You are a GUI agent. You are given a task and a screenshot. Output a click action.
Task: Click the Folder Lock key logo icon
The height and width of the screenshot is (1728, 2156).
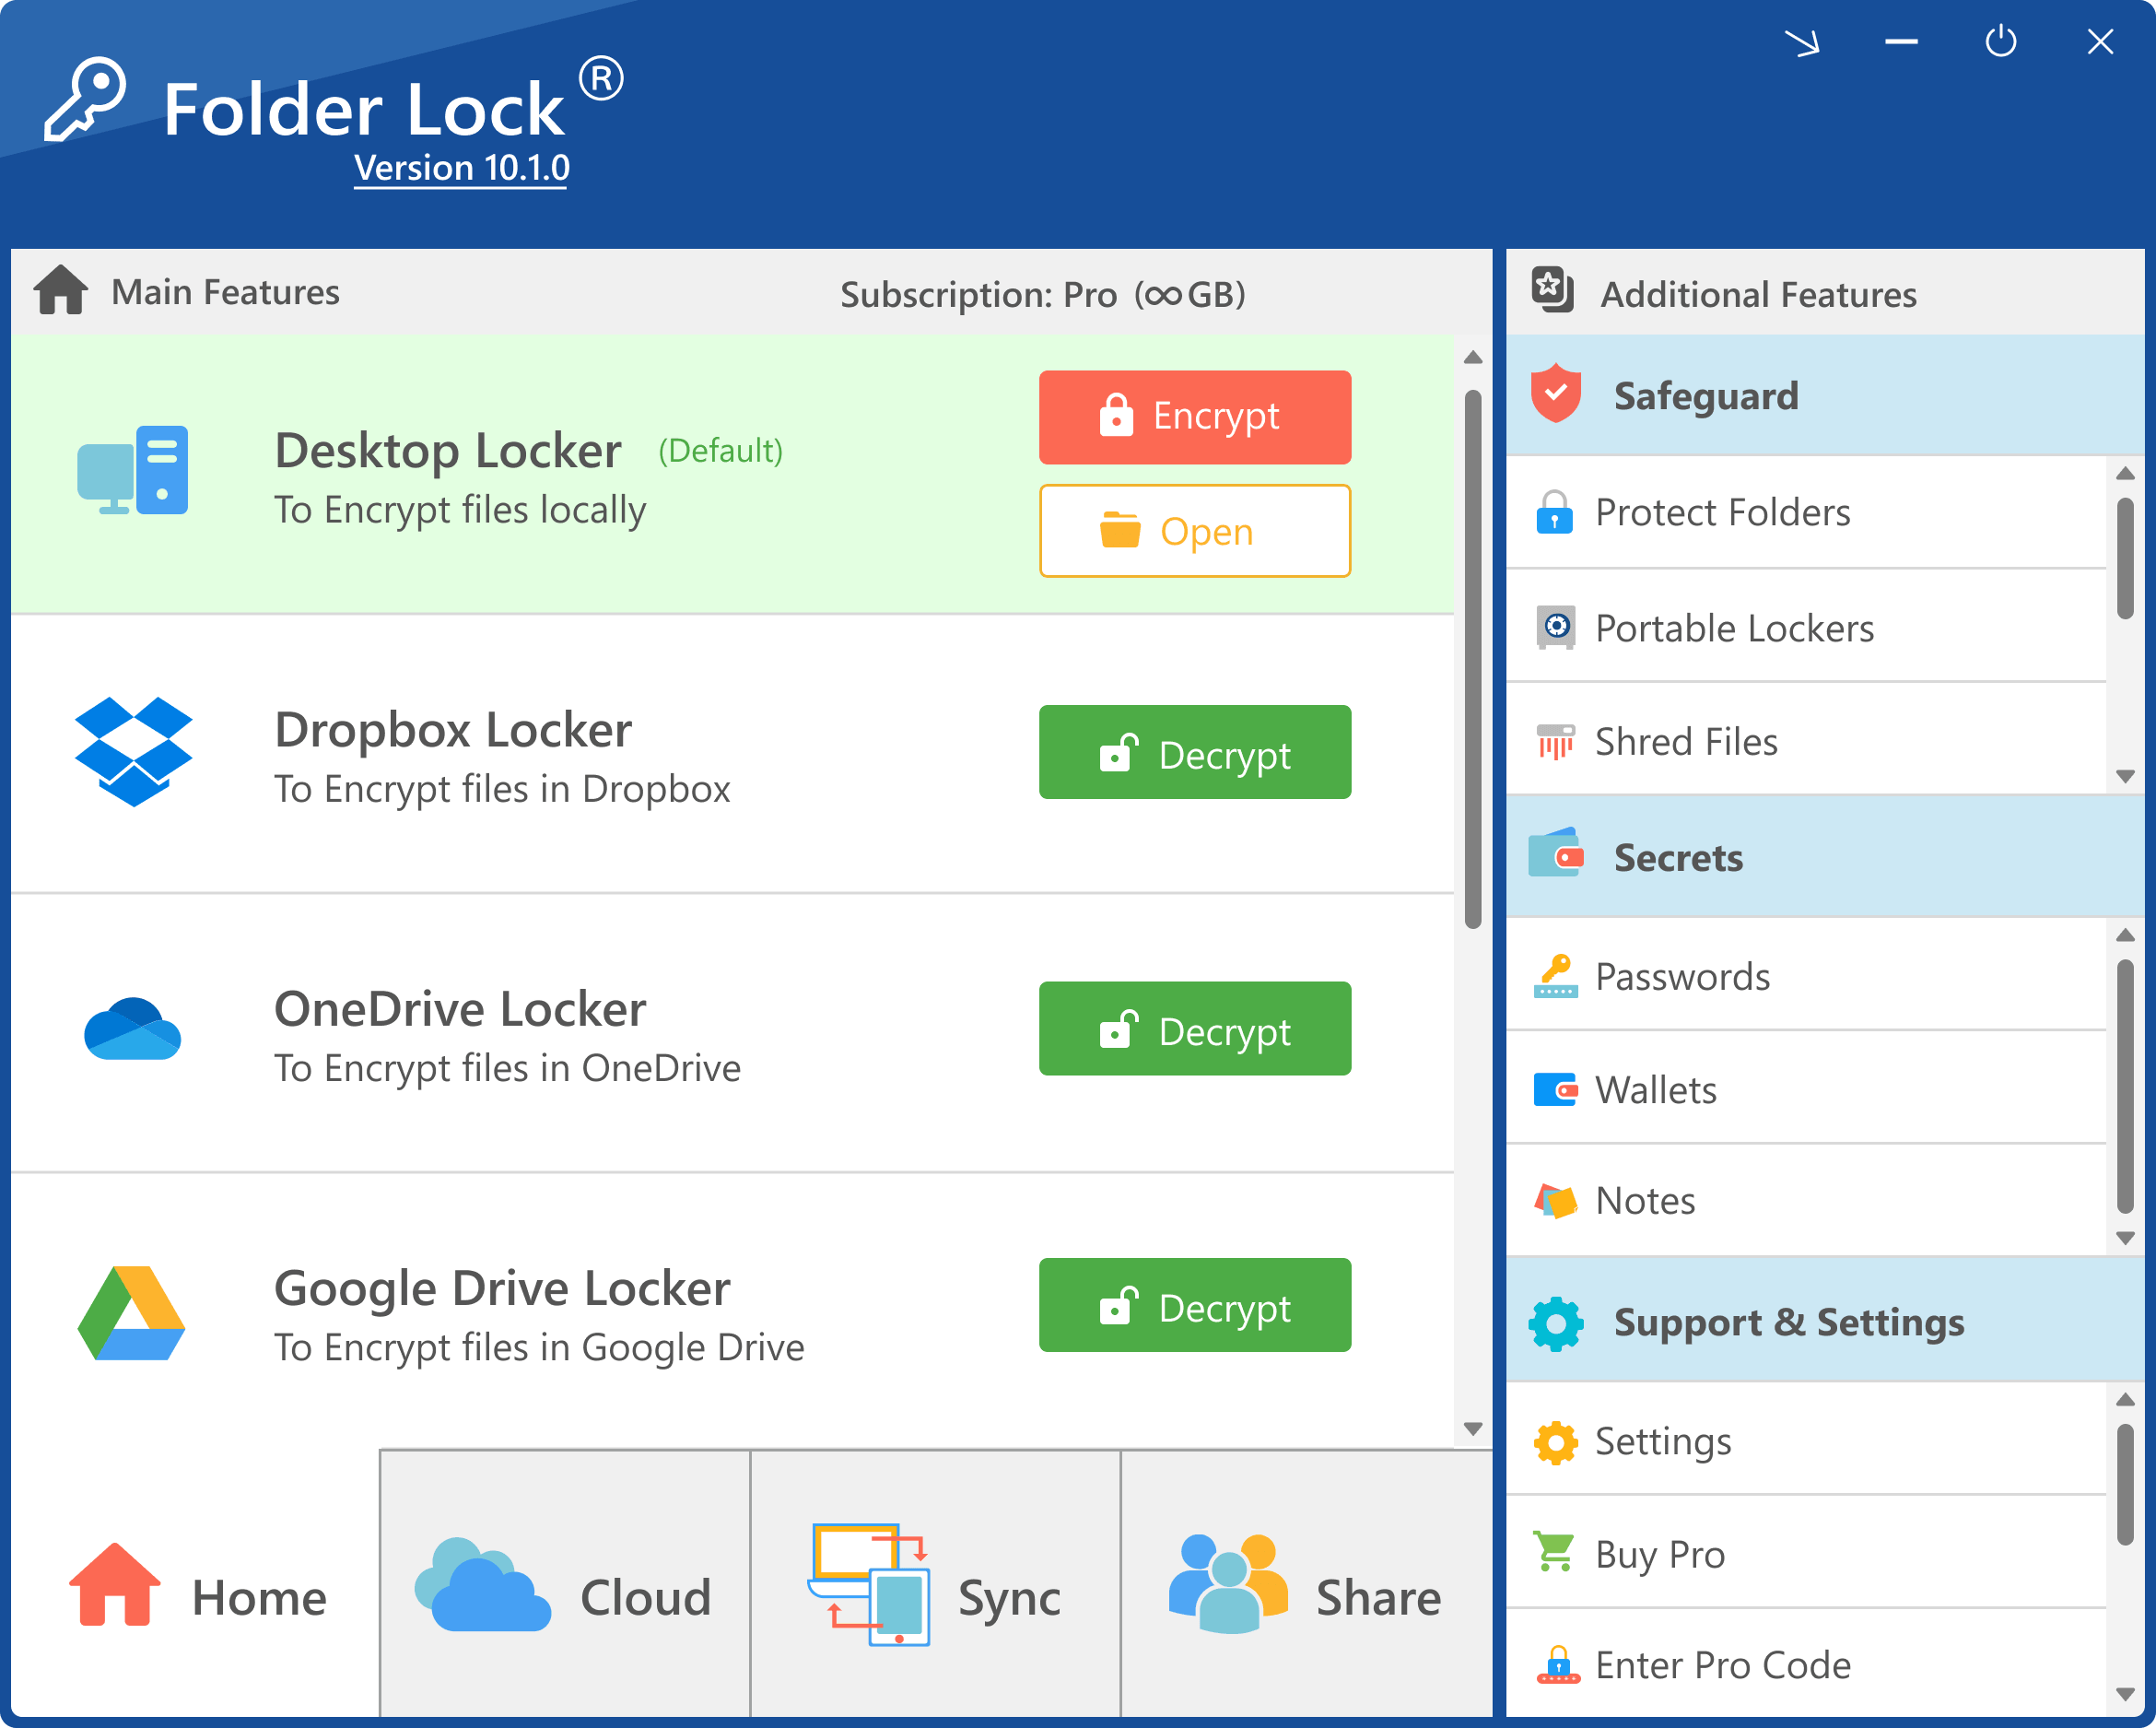tap(85, 99)
